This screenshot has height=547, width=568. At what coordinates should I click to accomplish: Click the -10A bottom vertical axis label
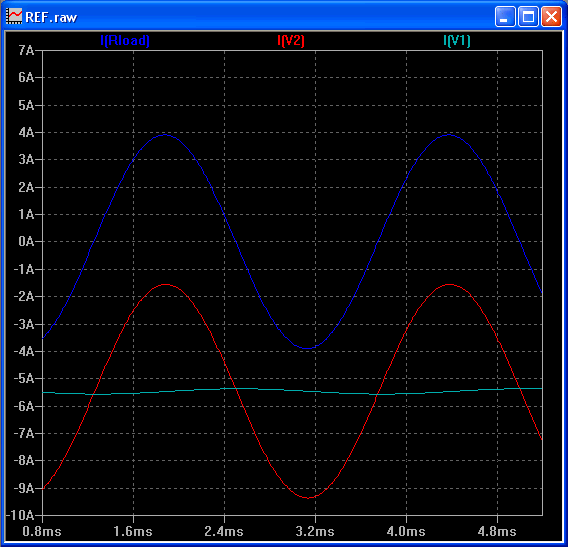pos(24,515)
